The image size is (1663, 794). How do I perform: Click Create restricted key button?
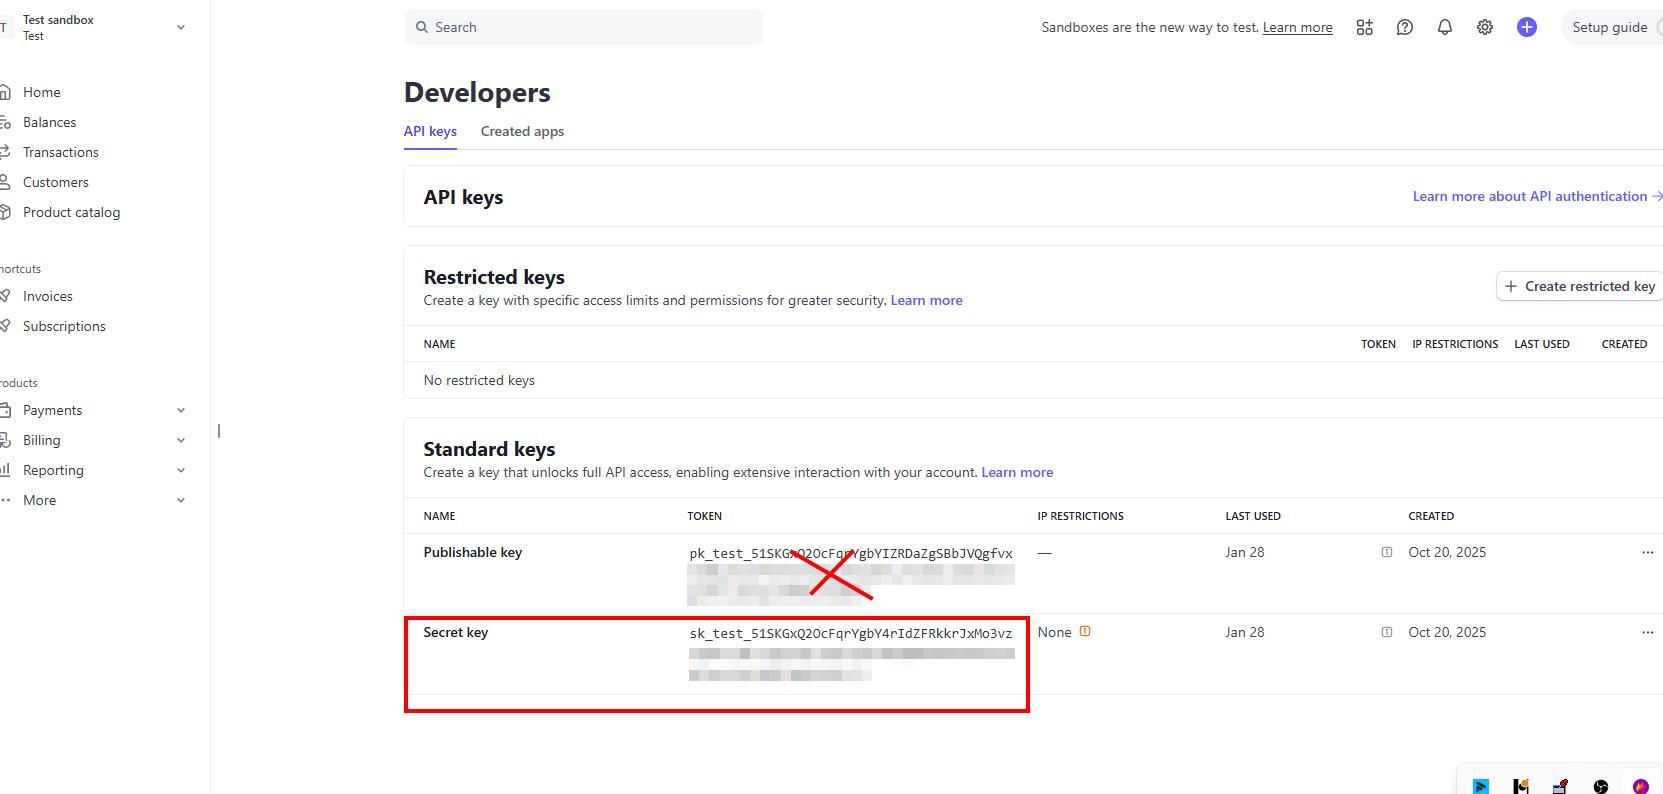coord(1579,286)
